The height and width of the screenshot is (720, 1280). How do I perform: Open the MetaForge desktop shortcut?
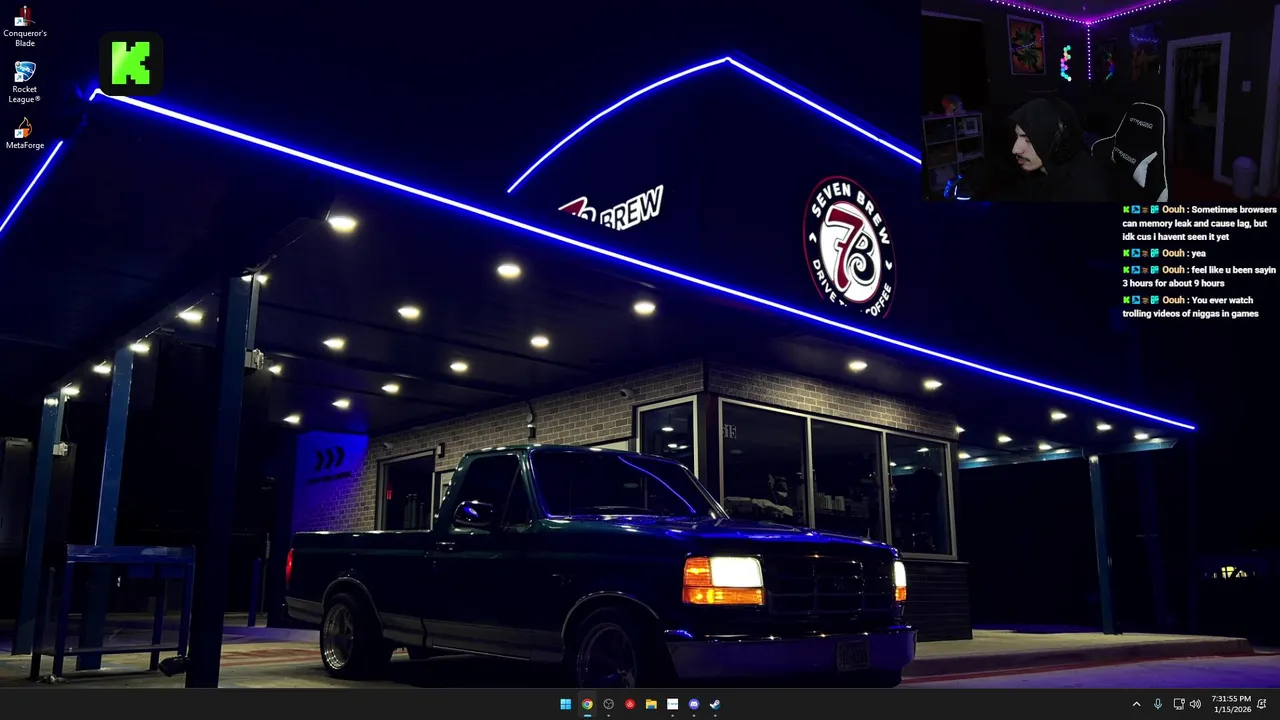24,134
